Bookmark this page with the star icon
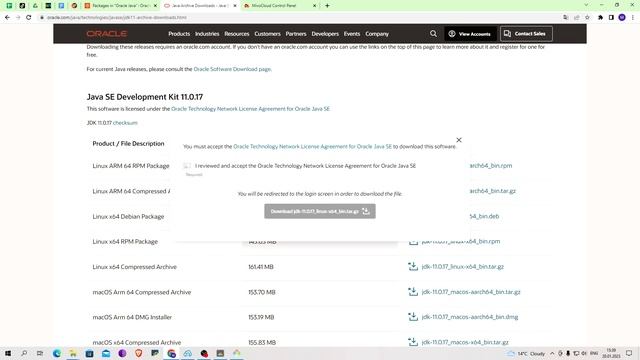Image resolution: width=640 pixels, height=360 pixels. [x=587, y=18]
